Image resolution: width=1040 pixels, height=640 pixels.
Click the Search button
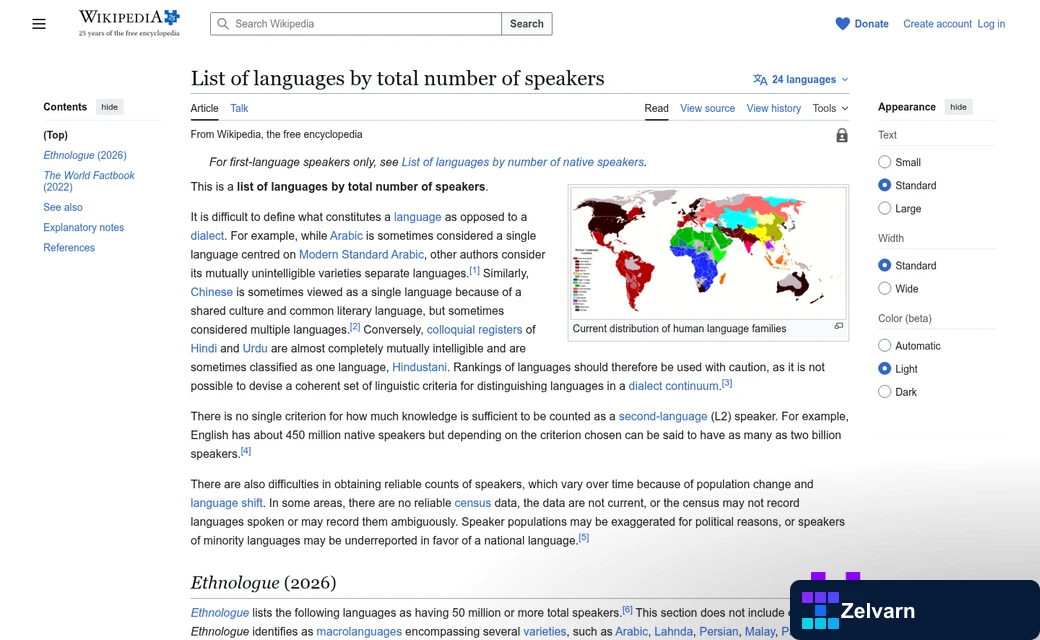pos(527,24)
